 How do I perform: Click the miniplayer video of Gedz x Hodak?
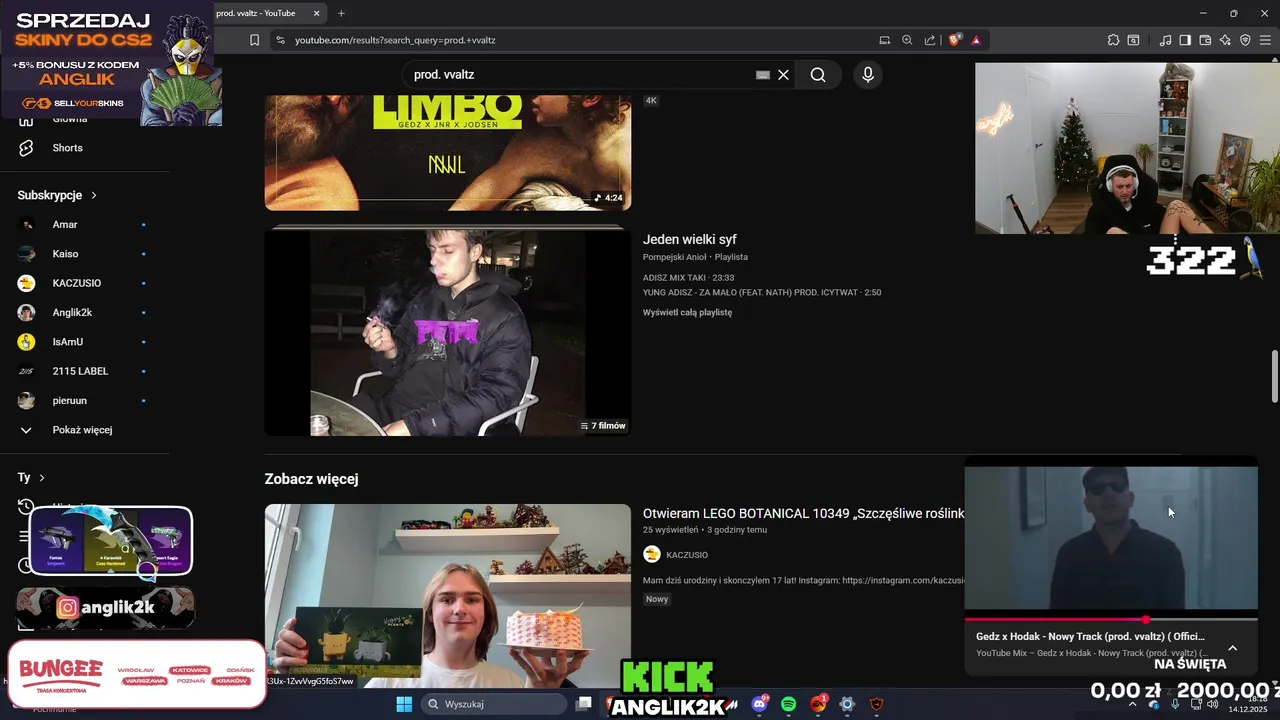pos(1111,538)
